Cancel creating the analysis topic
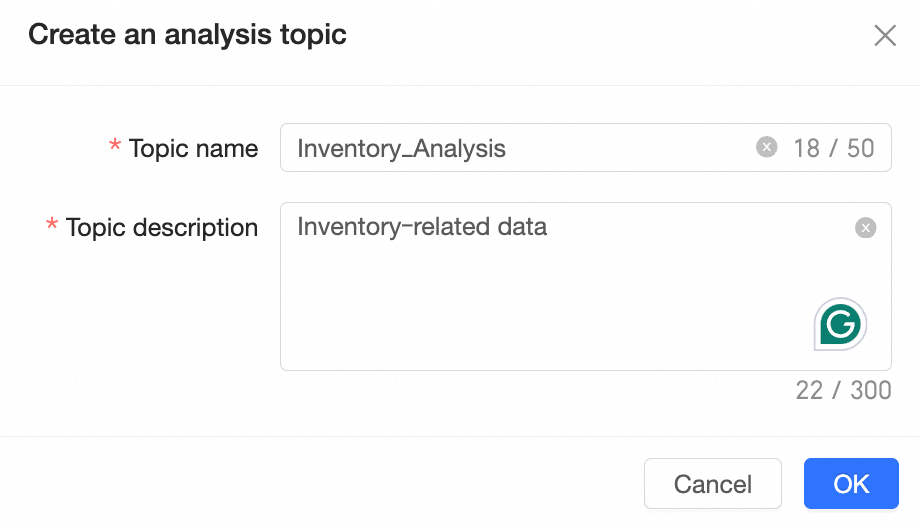 [x=712, y=484]
